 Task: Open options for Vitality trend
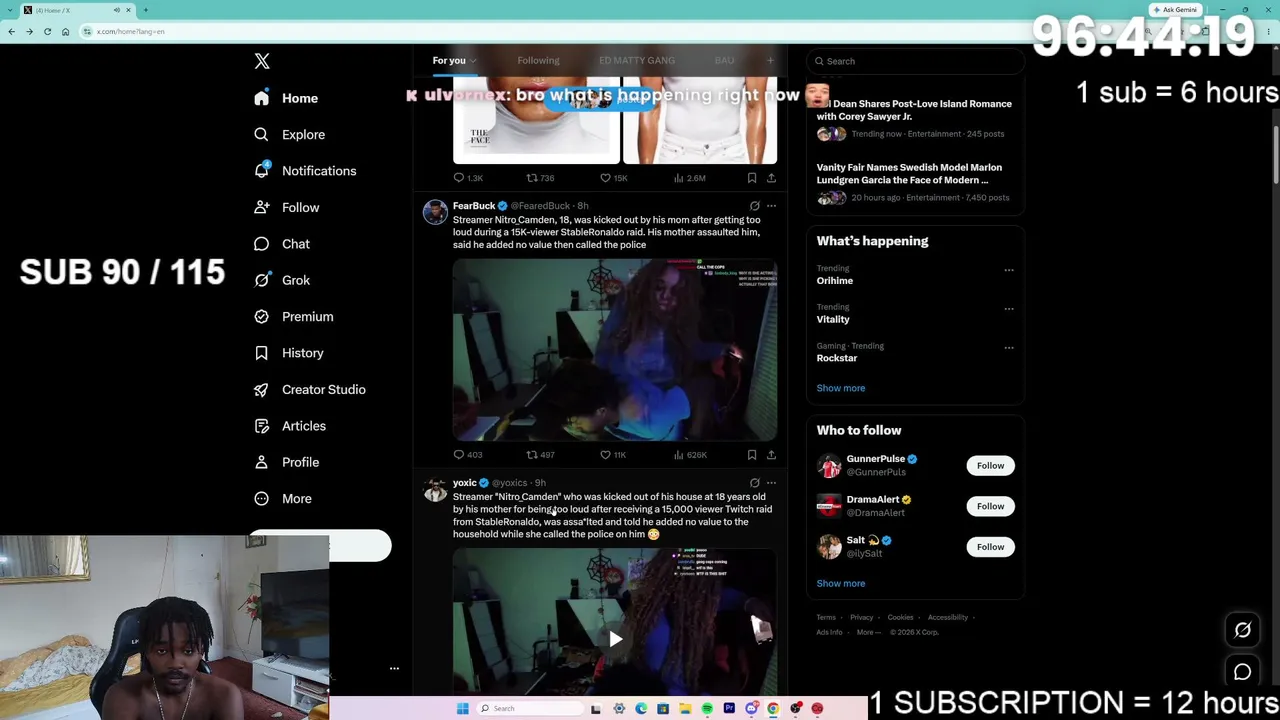tap(1009, 309)
